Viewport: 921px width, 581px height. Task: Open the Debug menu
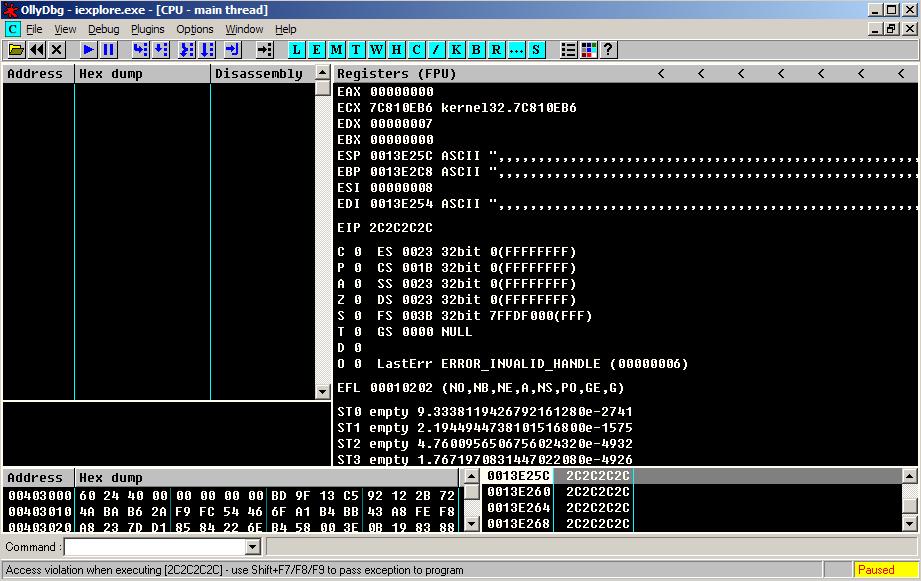pyautogui.click(x=103, y=29)
